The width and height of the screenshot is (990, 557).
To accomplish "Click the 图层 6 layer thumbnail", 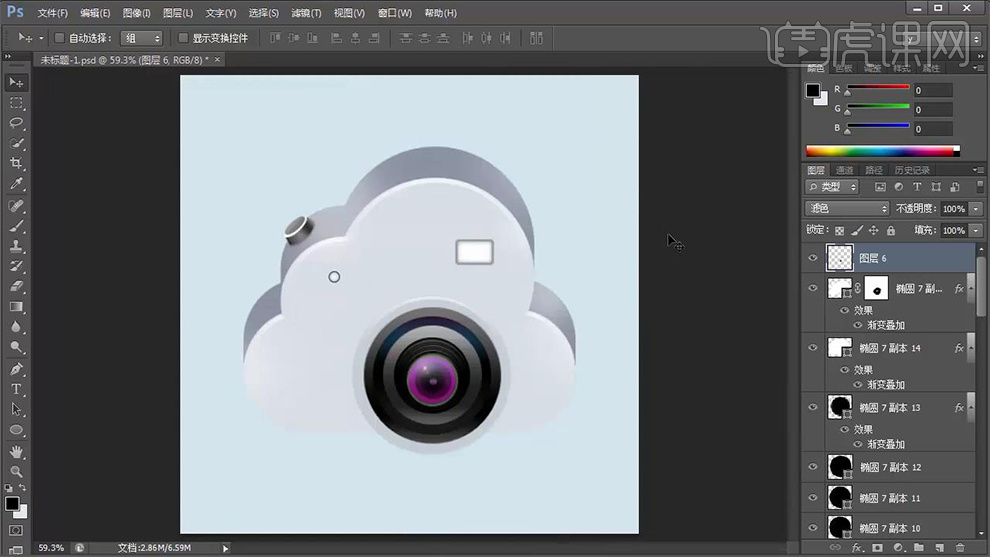I will [840, 258].
